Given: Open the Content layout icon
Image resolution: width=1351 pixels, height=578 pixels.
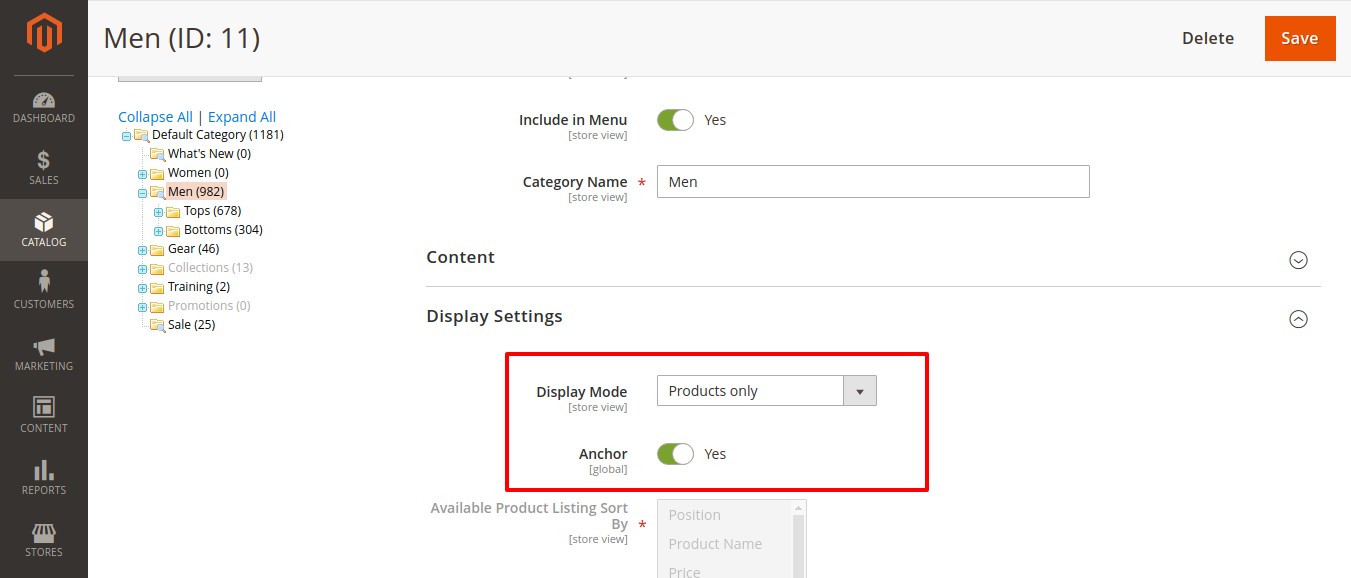Looking at the screenshot, I should coord(44,408).
